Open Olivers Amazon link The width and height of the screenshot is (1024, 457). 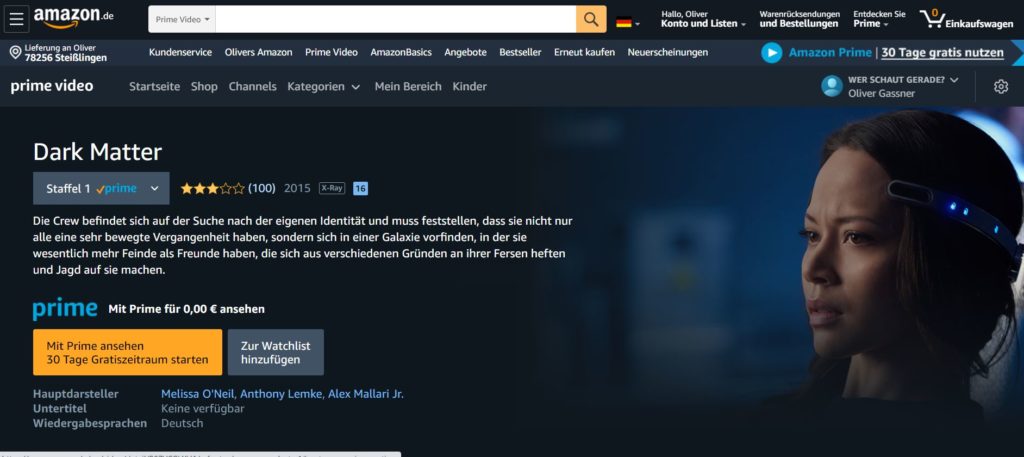[259, 52]
